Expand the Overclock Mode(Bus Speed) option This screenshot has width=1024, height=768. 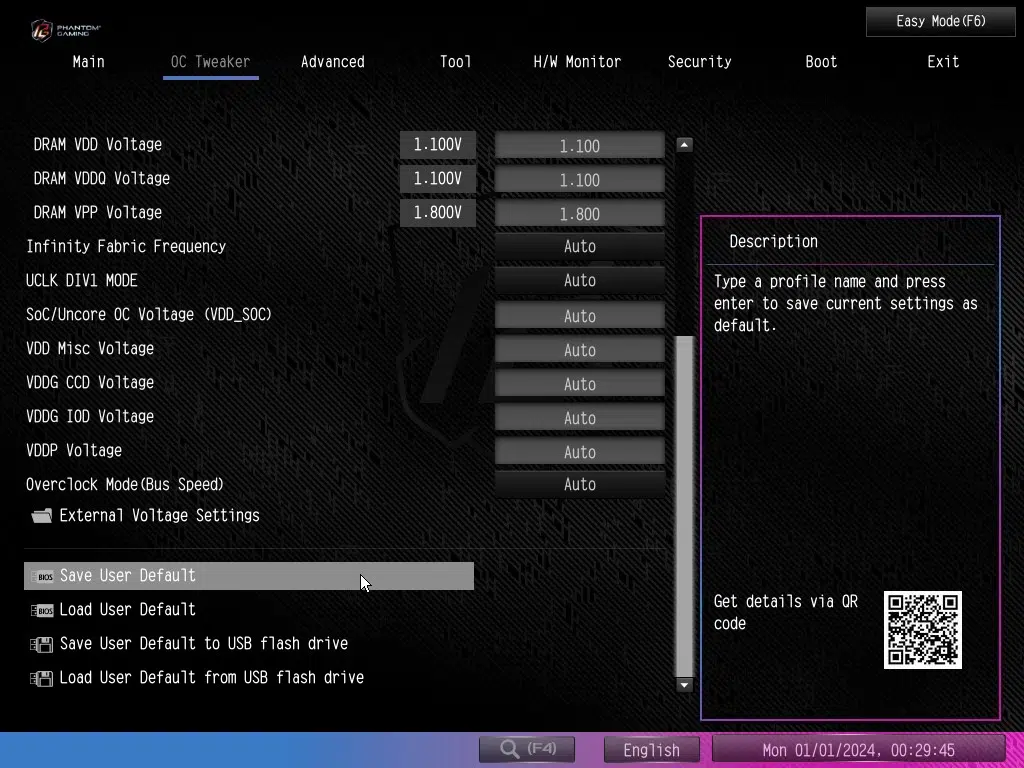tap(579, 485)
